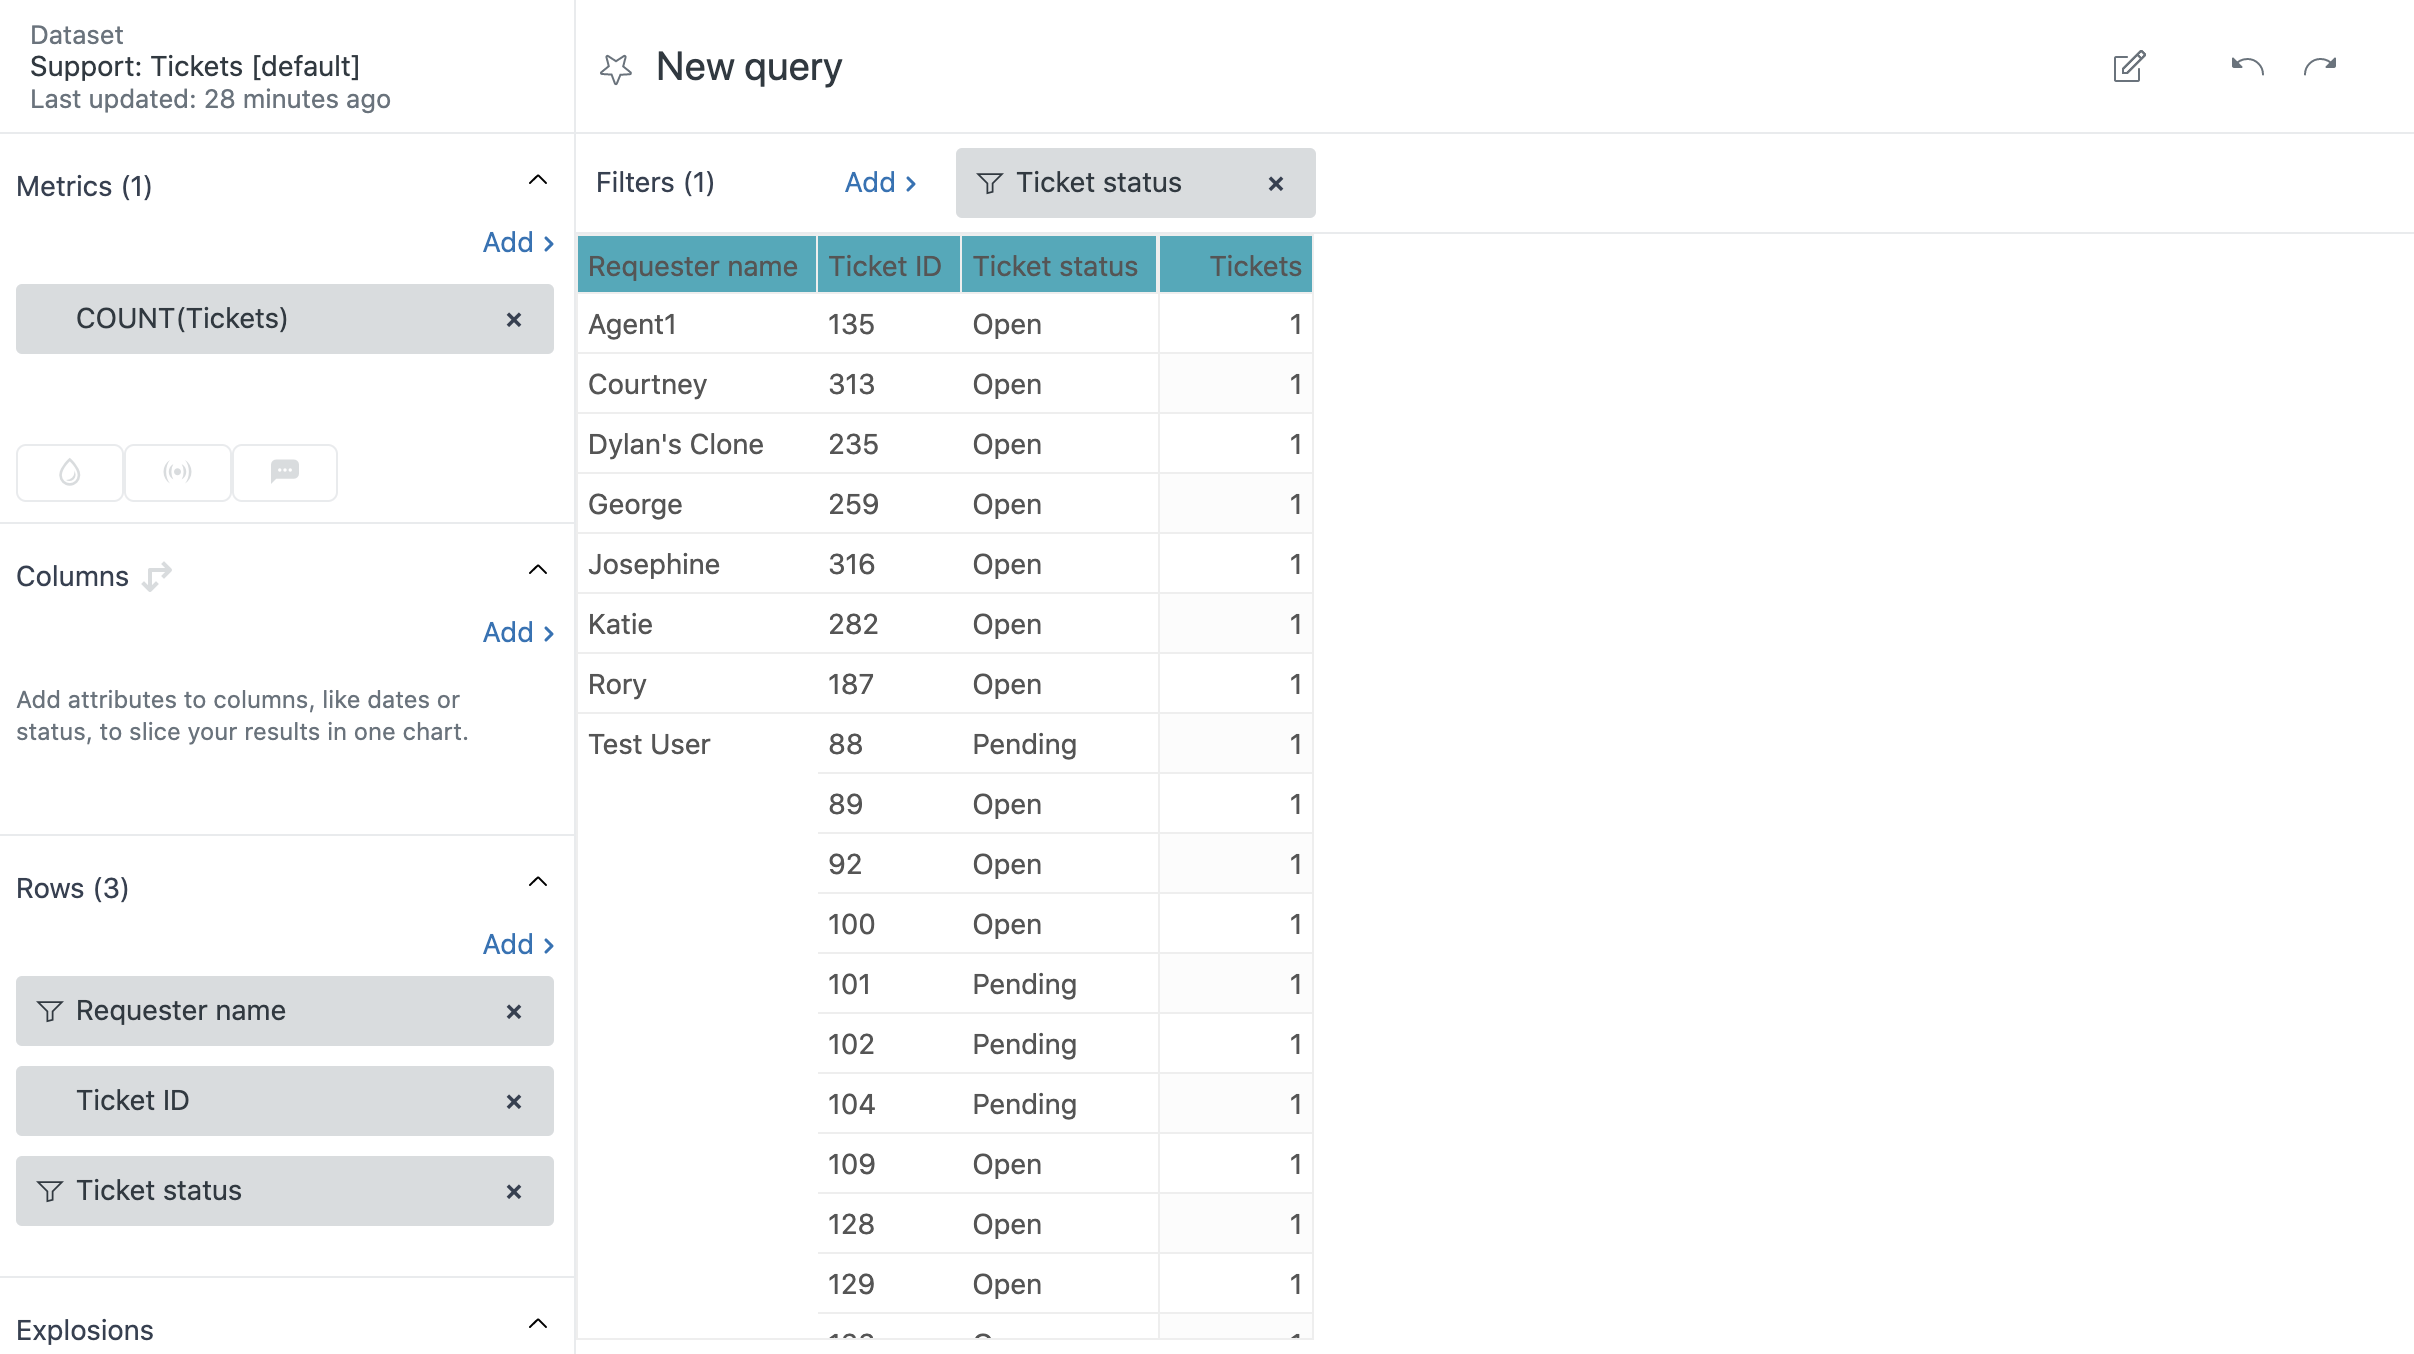Click ticket ID 313 cell
This screenshot has height=1354, width=2414.
[889, 384]
